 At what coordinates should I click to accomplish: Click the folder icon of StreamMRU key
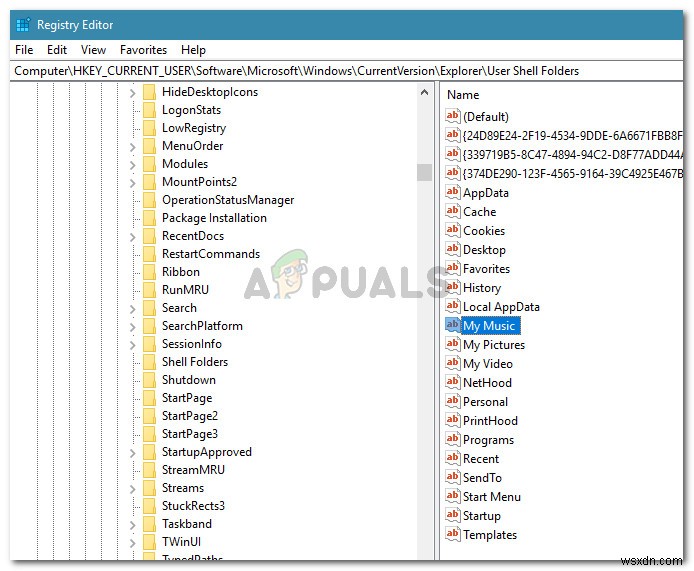coord(150,470)
